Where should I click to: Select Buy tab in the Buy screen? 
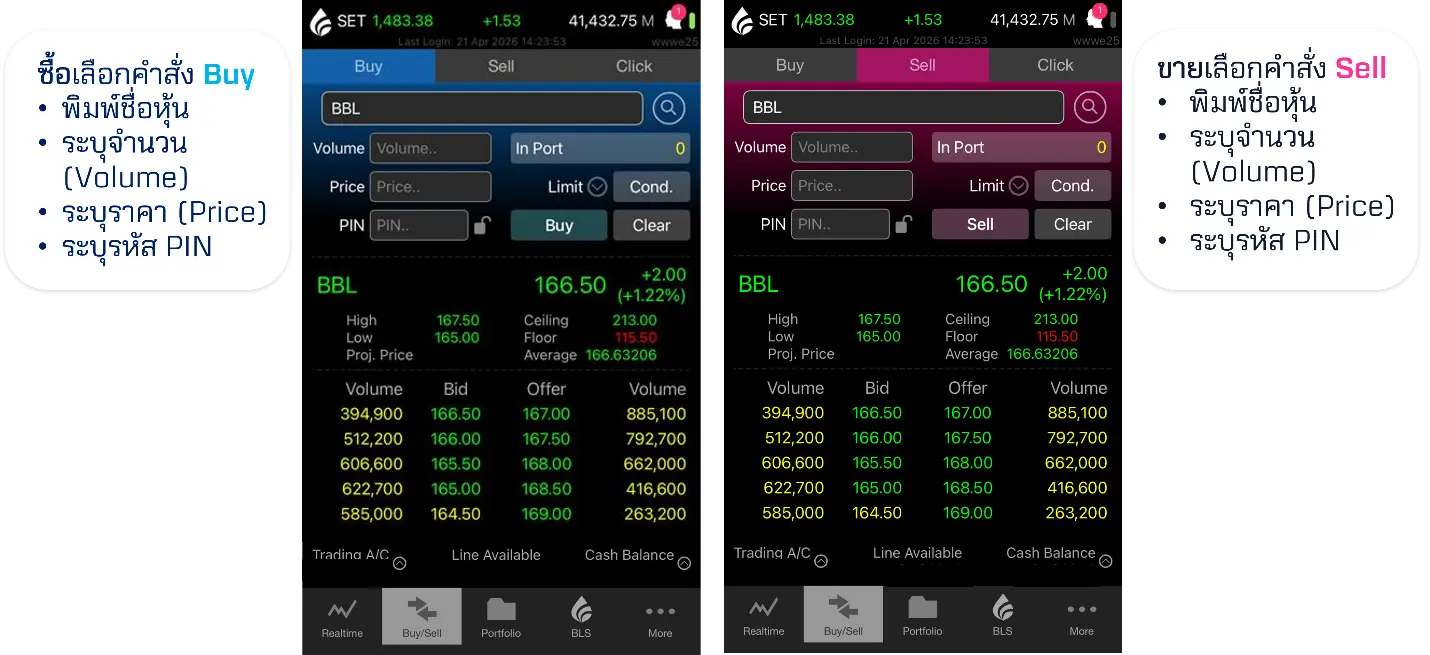(368, 66)
